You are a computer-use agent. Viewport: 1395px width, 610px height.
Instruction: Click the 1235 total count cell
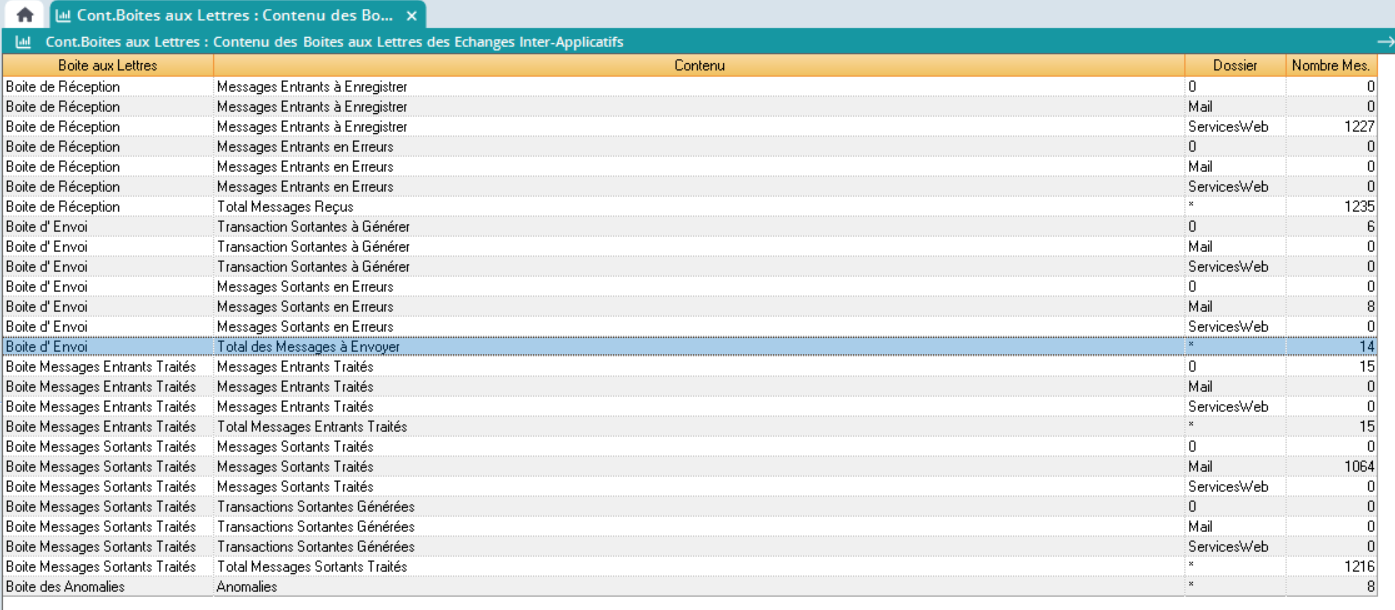1359,207
